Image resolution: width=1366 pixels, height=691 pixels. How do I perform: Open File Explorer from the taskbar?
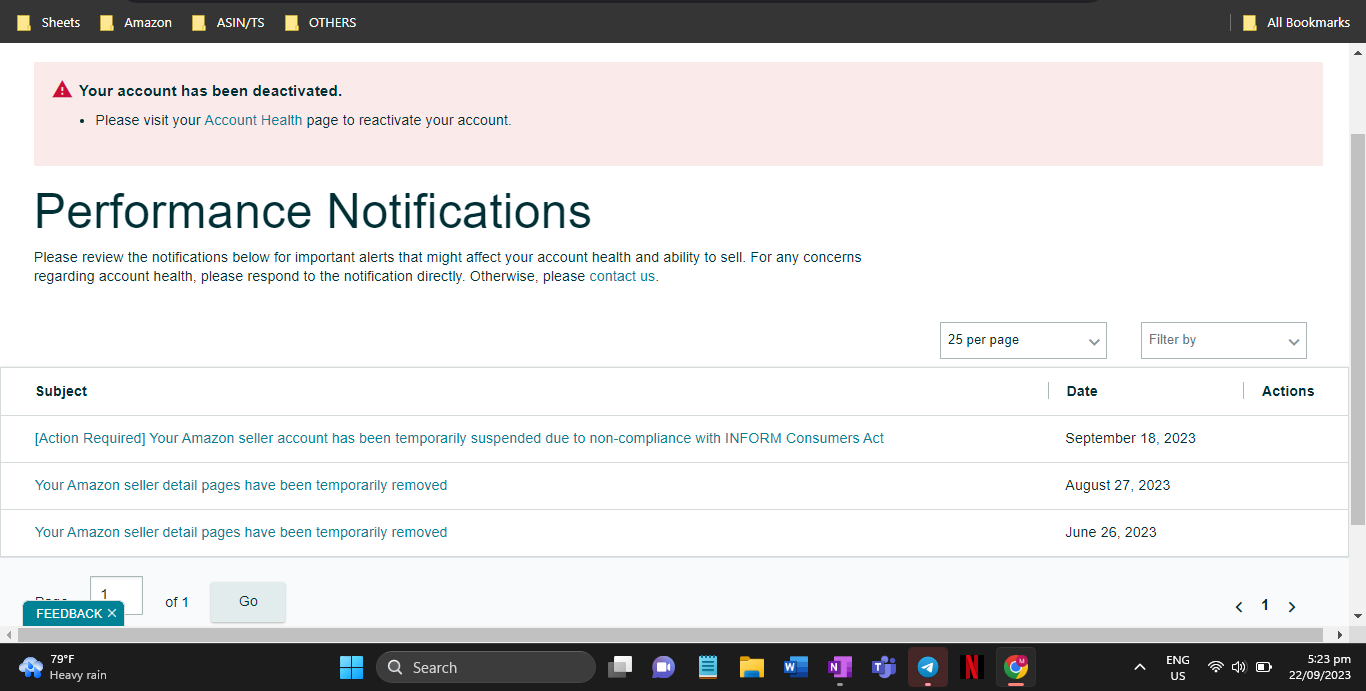coord(752,667)
